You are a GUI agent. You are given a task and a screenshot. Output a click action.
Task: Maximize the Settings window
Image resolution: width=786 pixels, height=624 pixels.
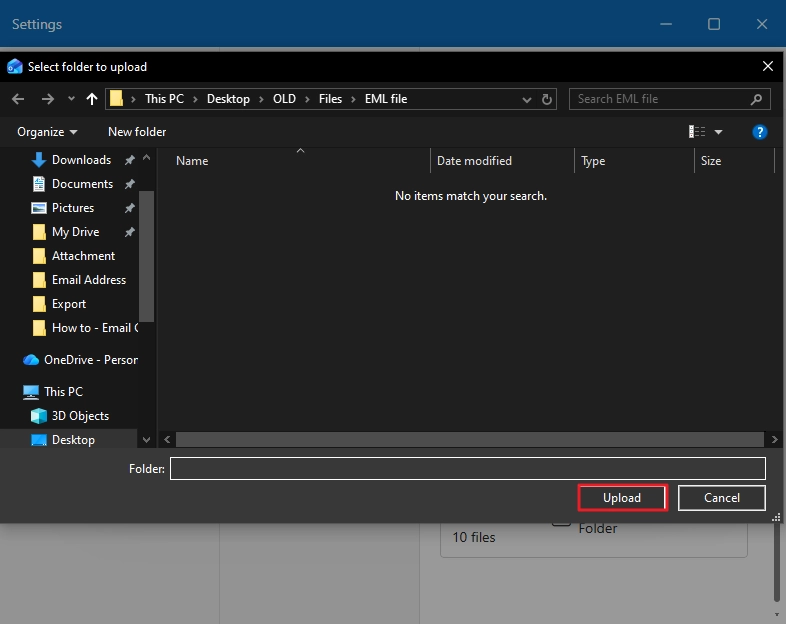coord(714,24)
